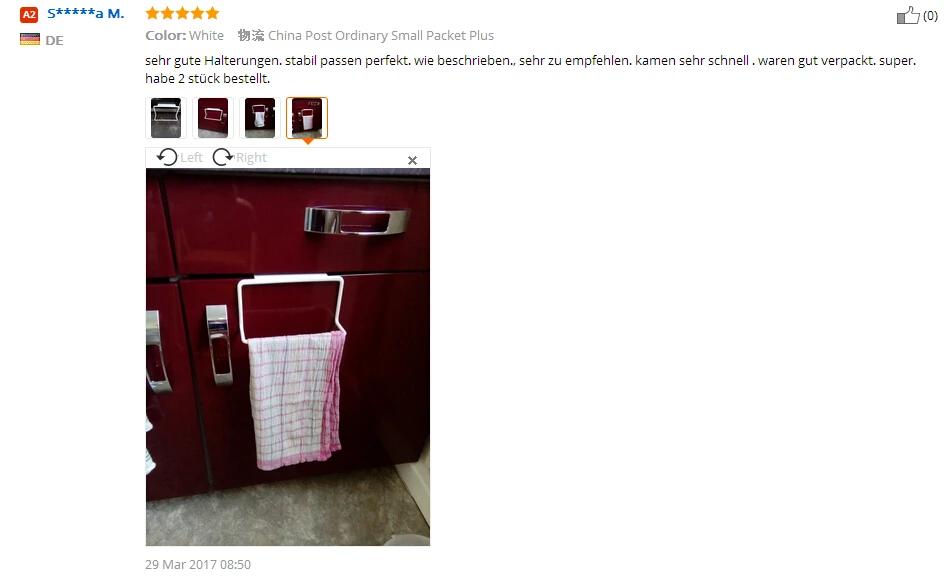Open the second review photo thumbnail

213,118
